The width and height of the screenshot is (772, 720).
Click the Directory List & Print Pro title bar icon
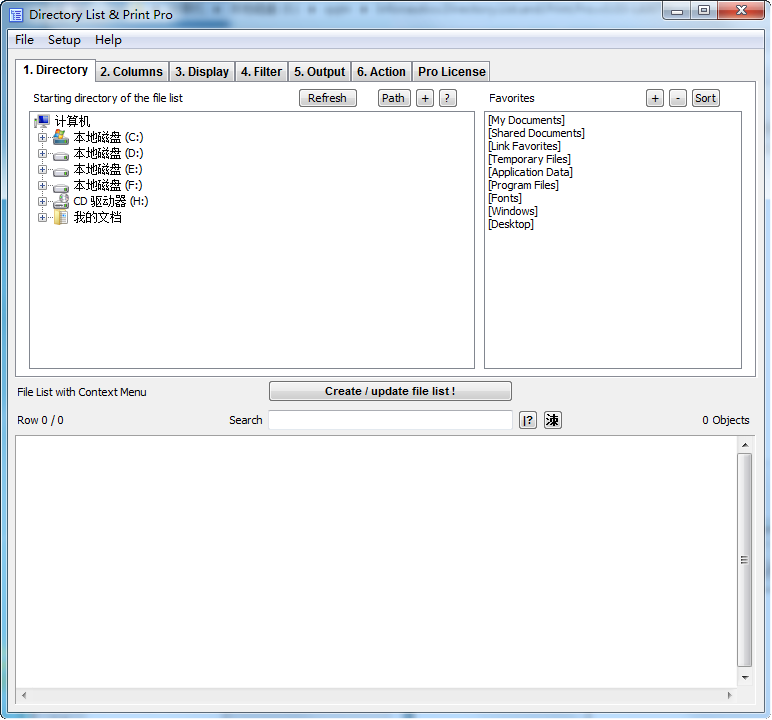coord(16,15)
